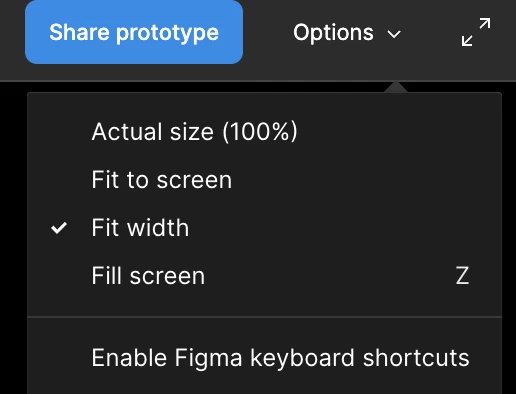Toggle the Enable Figma keyboard shortcuts entry
516x394 pixels.
pyautogui.click(x=264, y=358)
